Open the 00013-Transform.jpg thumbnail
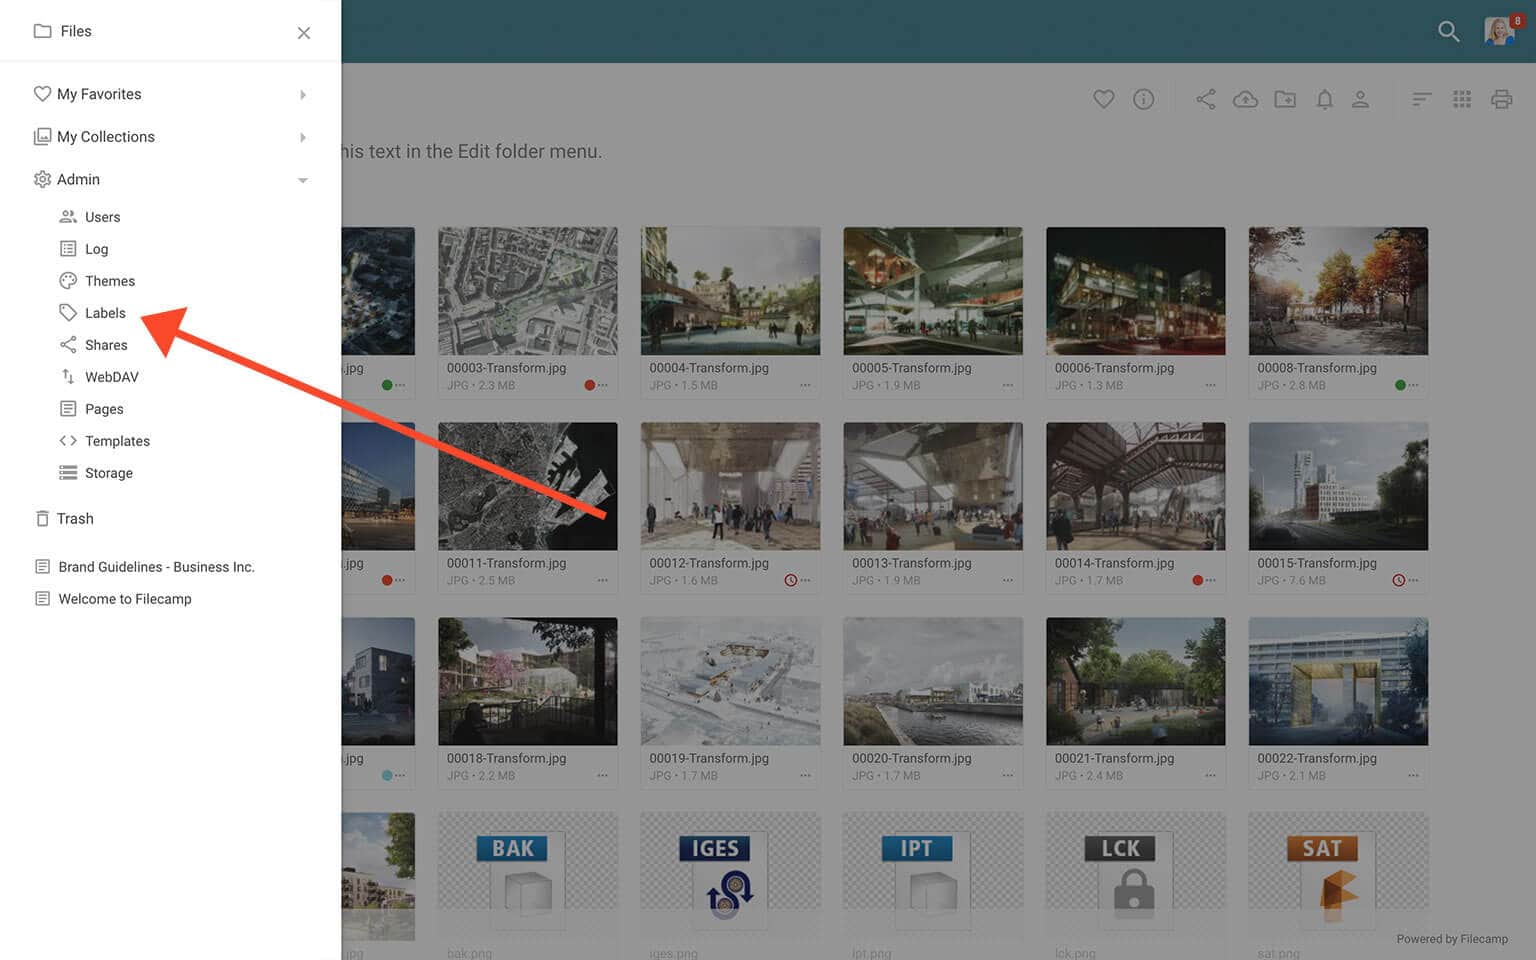The height and width of the screenshot is (960, 1536). [x=932, y=486]
